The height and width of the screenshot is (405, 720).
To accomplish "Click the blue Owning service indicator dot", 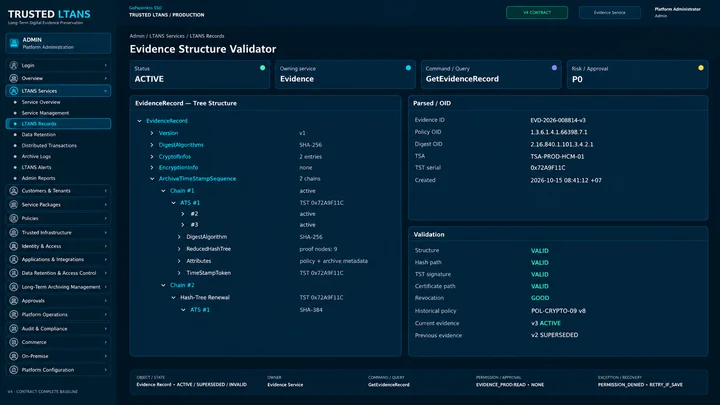I will coord(408,68).
